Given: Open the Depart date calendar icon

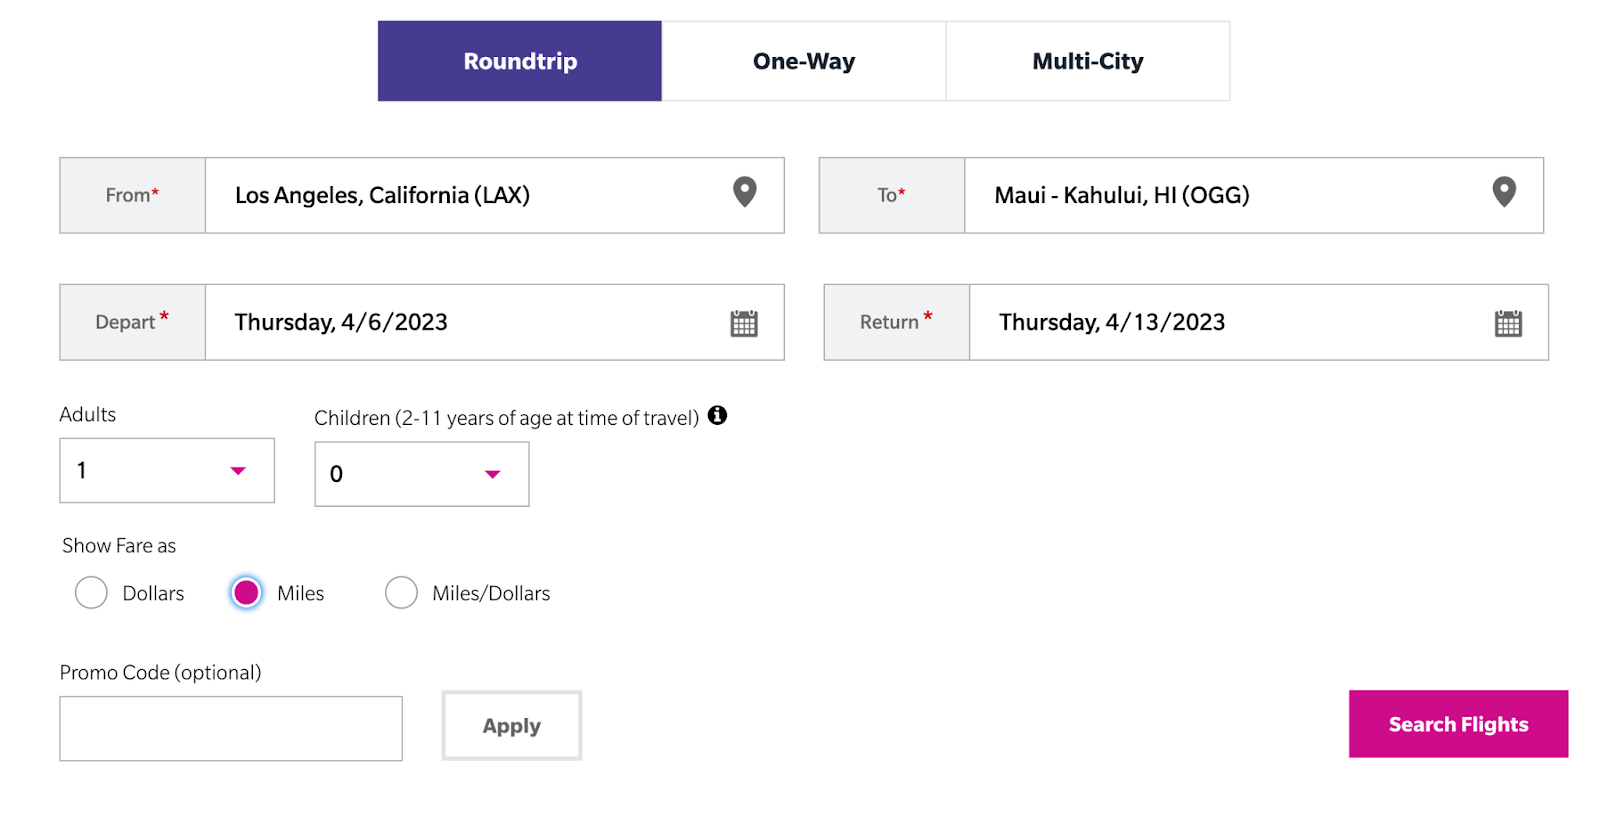Looking at the screenshot, I should (744, 323).
